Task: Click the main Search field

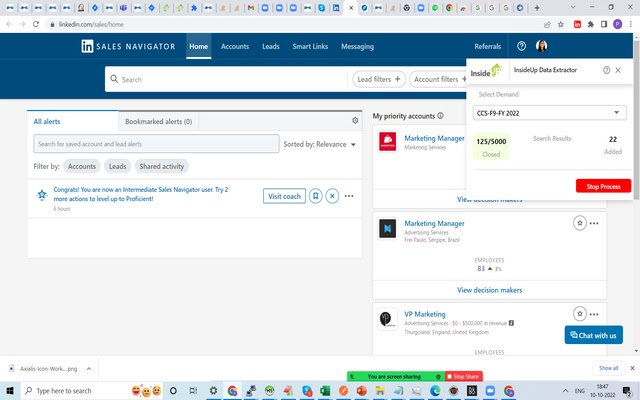Action: click(227, 79)
